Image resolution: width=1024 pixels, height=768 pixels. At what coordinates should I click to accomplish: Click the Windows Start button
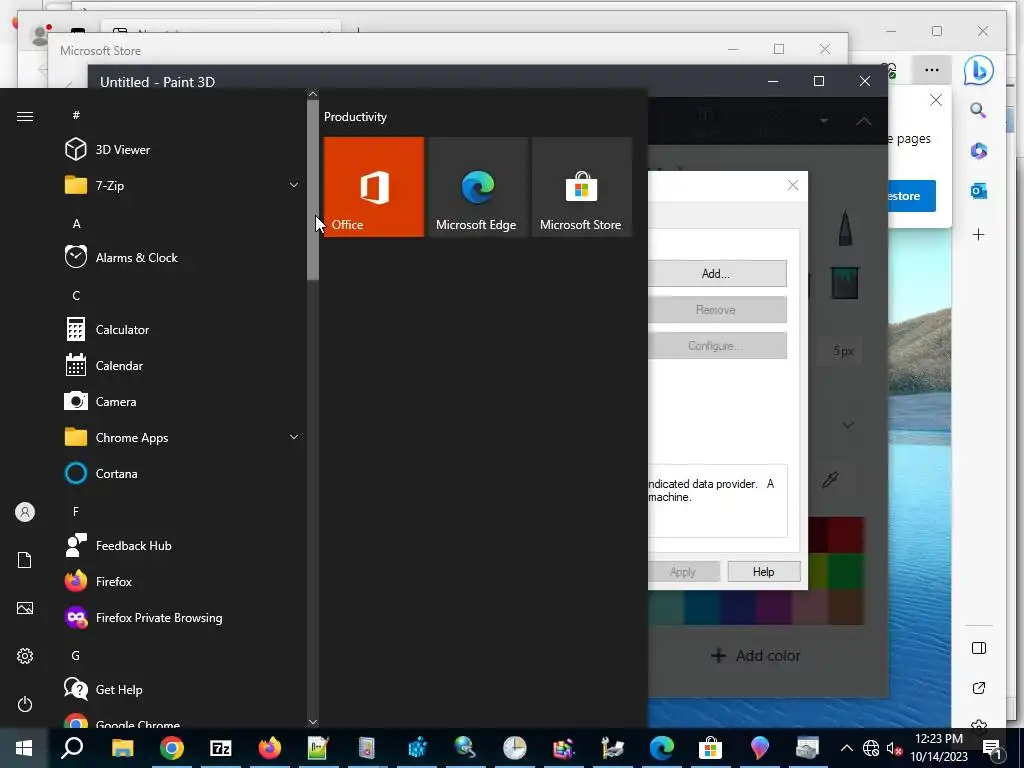[24, 748]
